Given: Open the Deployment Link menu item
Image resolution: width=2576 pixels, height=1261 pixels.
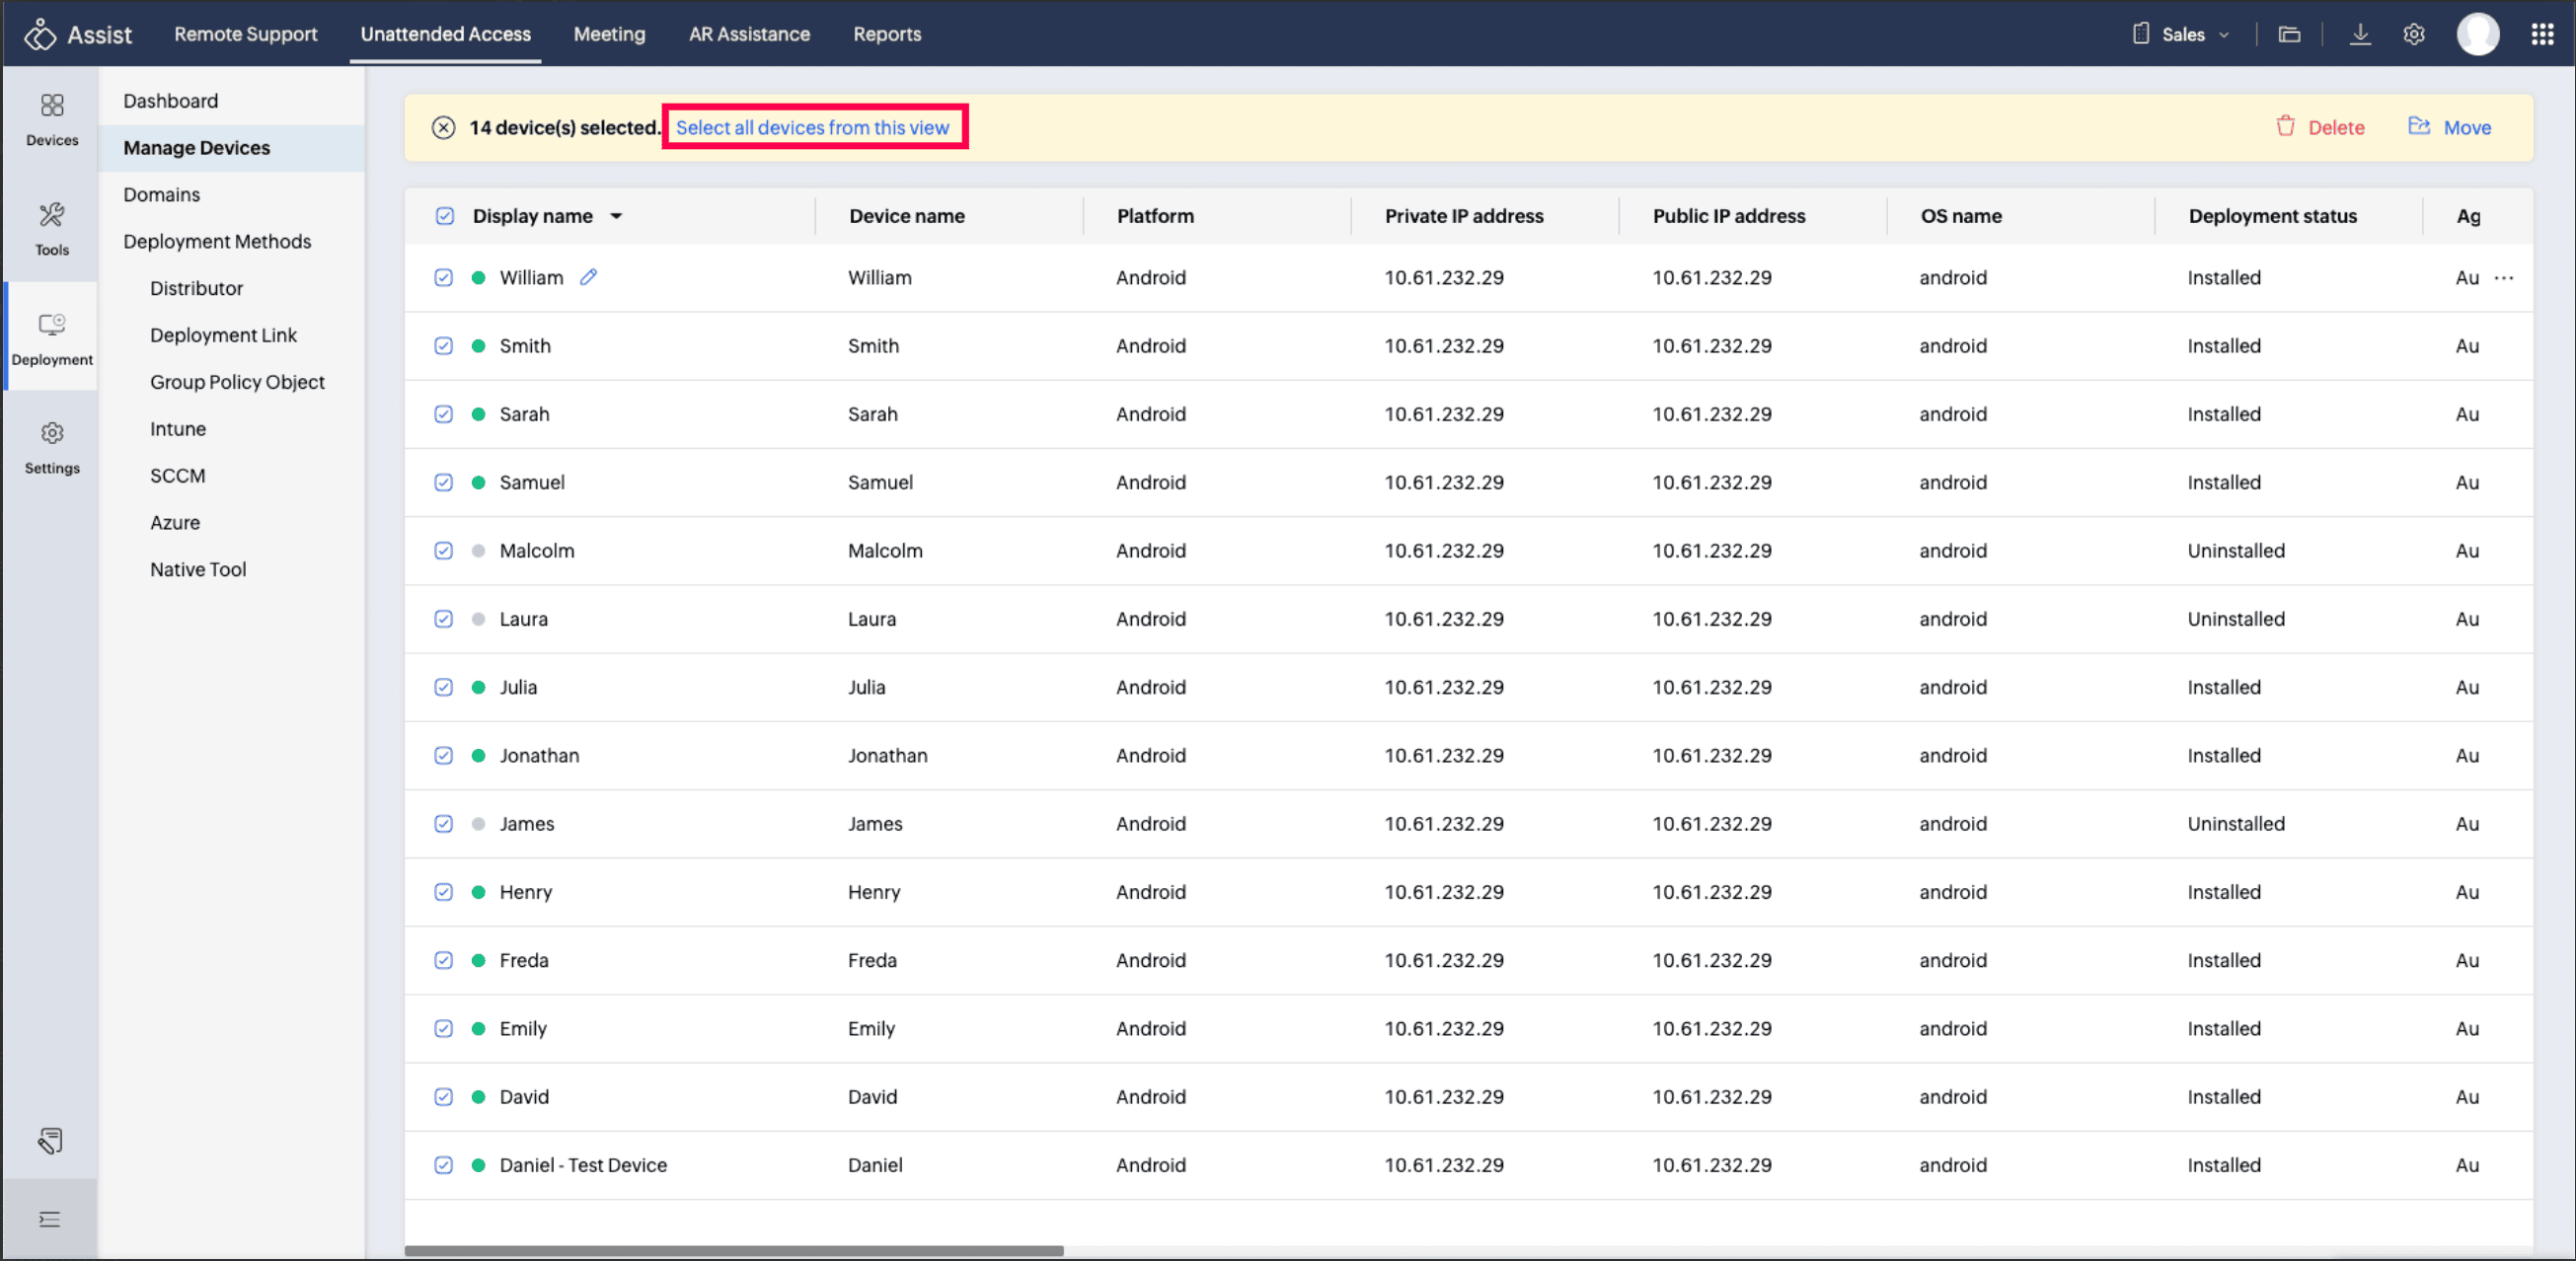Looking at the screenshot, I should pos(223,335).
